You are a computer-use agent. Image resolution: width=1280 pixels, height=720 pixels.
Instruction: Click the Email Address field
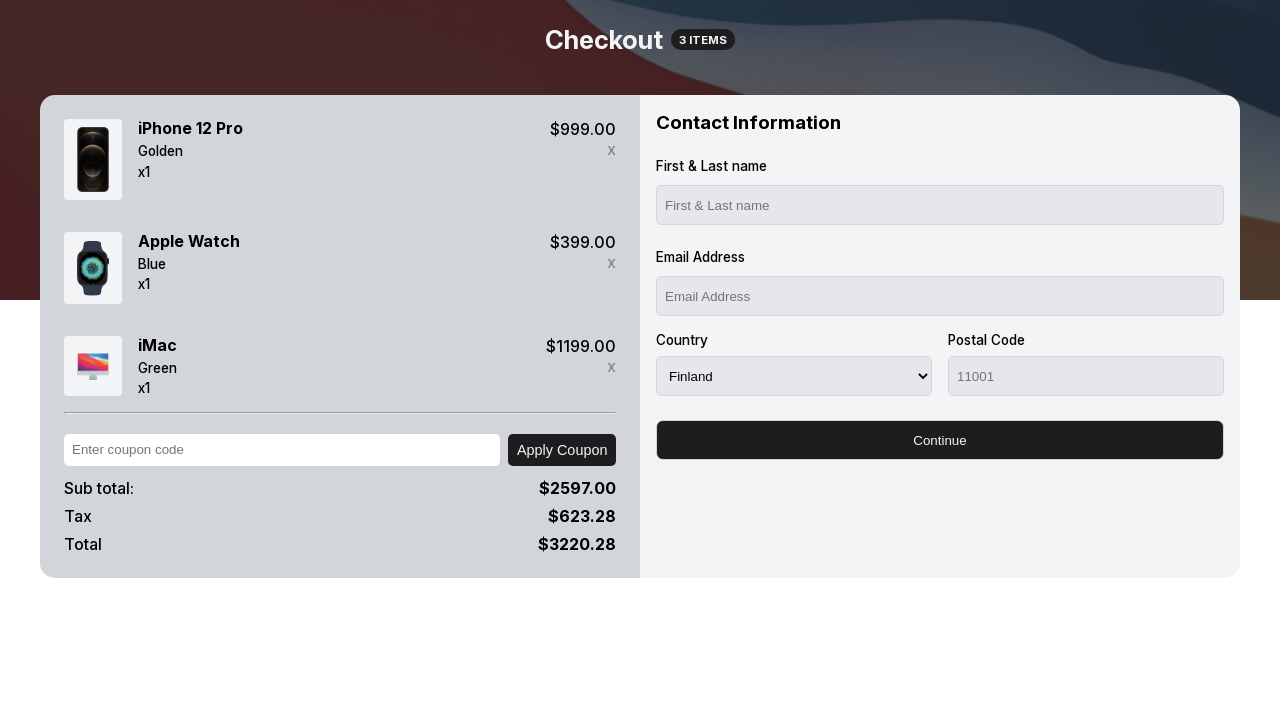click(x=940, y=296)
